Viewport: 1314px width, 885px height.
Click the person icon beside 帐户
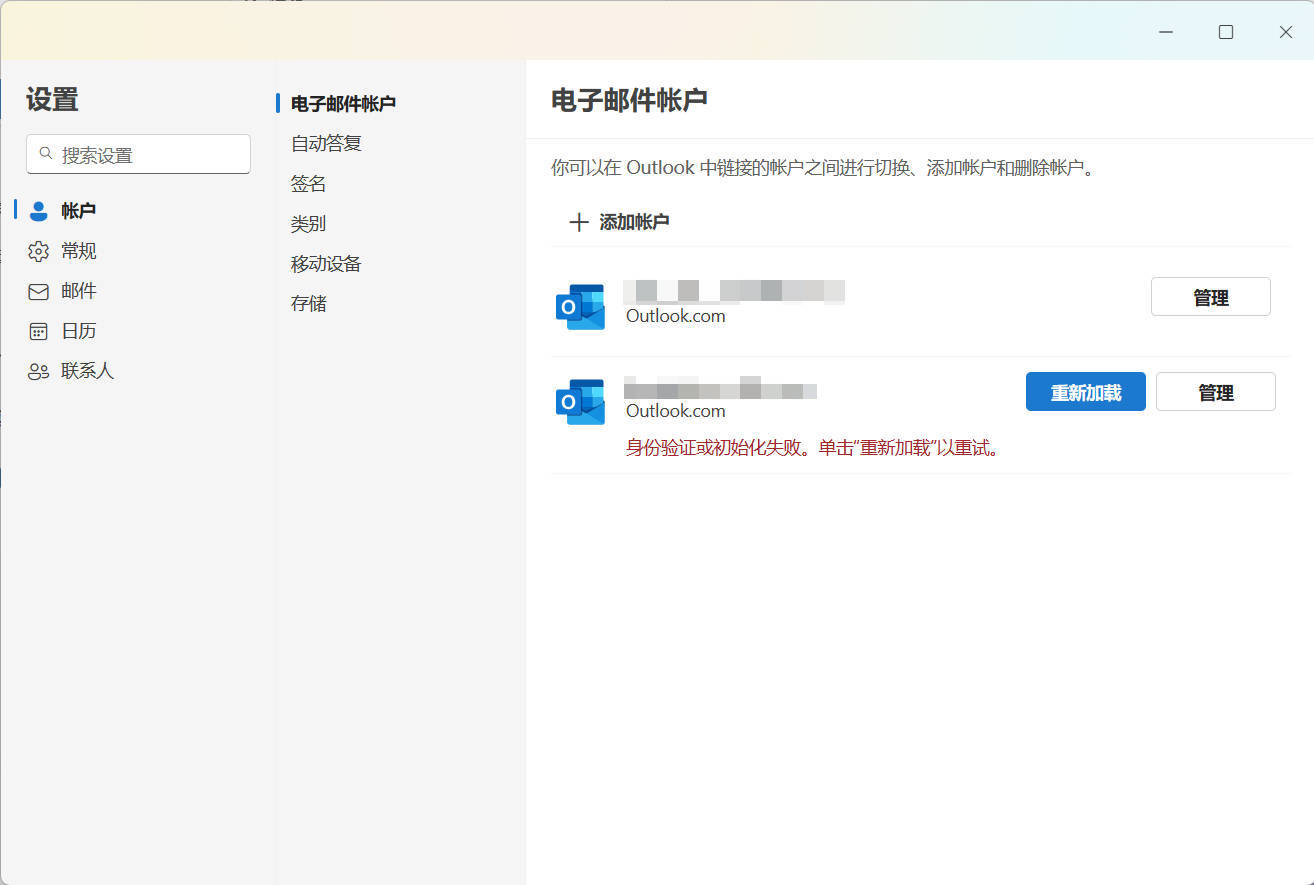39,211
